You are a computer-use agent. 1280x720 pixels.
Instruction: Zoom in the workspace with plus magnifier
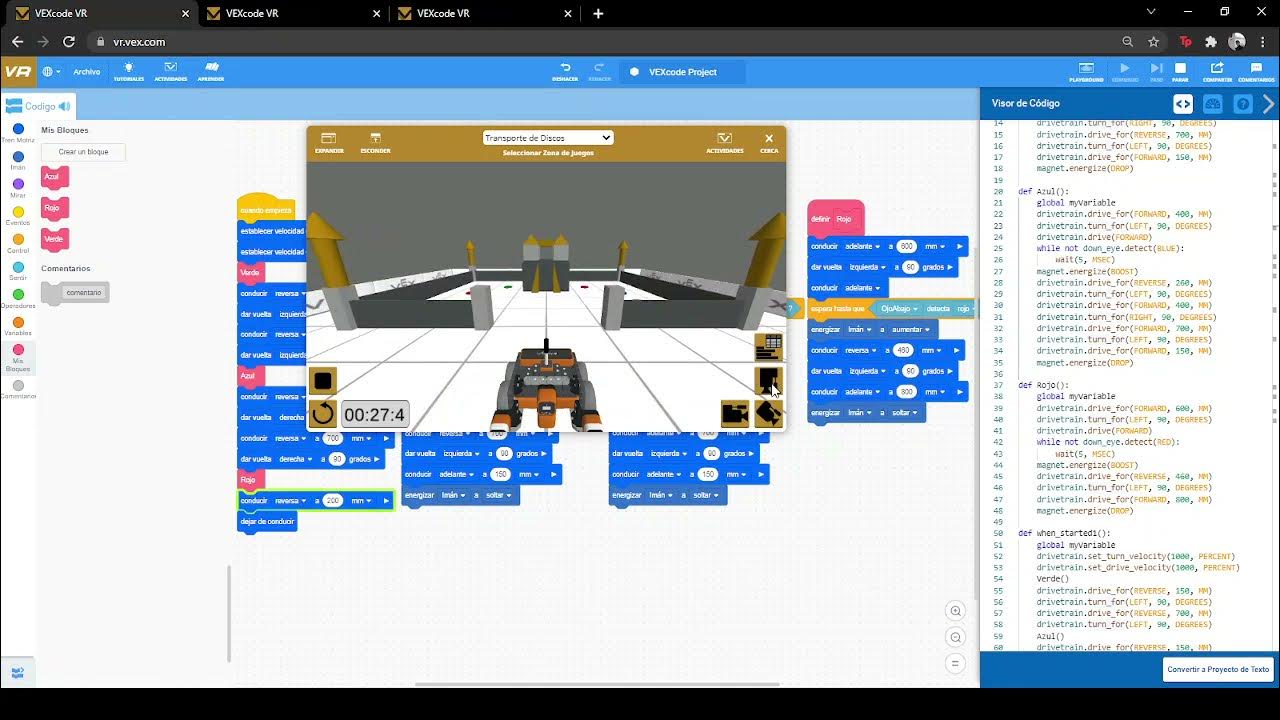pos(956,611)
